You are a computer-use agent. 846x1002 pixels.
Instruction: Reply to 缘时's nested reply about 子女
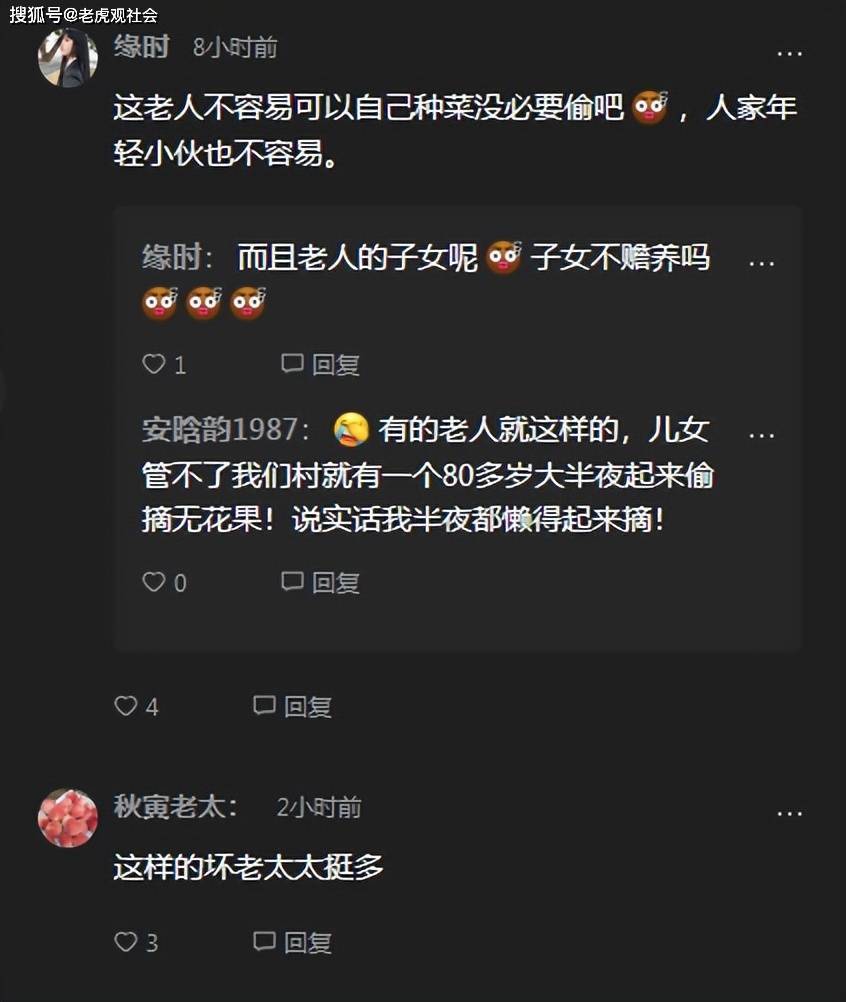[x=320, y=364]
